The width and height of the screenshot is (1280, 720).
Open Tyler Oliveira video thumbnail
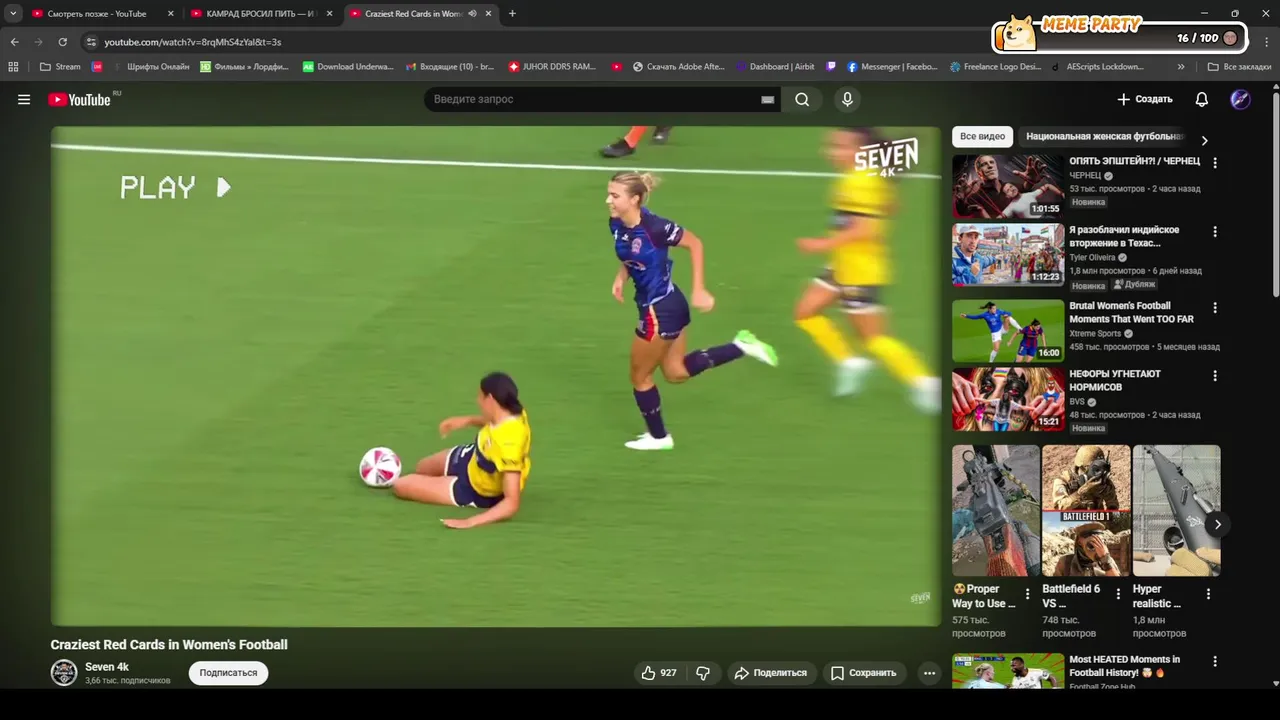point(1008,255)
